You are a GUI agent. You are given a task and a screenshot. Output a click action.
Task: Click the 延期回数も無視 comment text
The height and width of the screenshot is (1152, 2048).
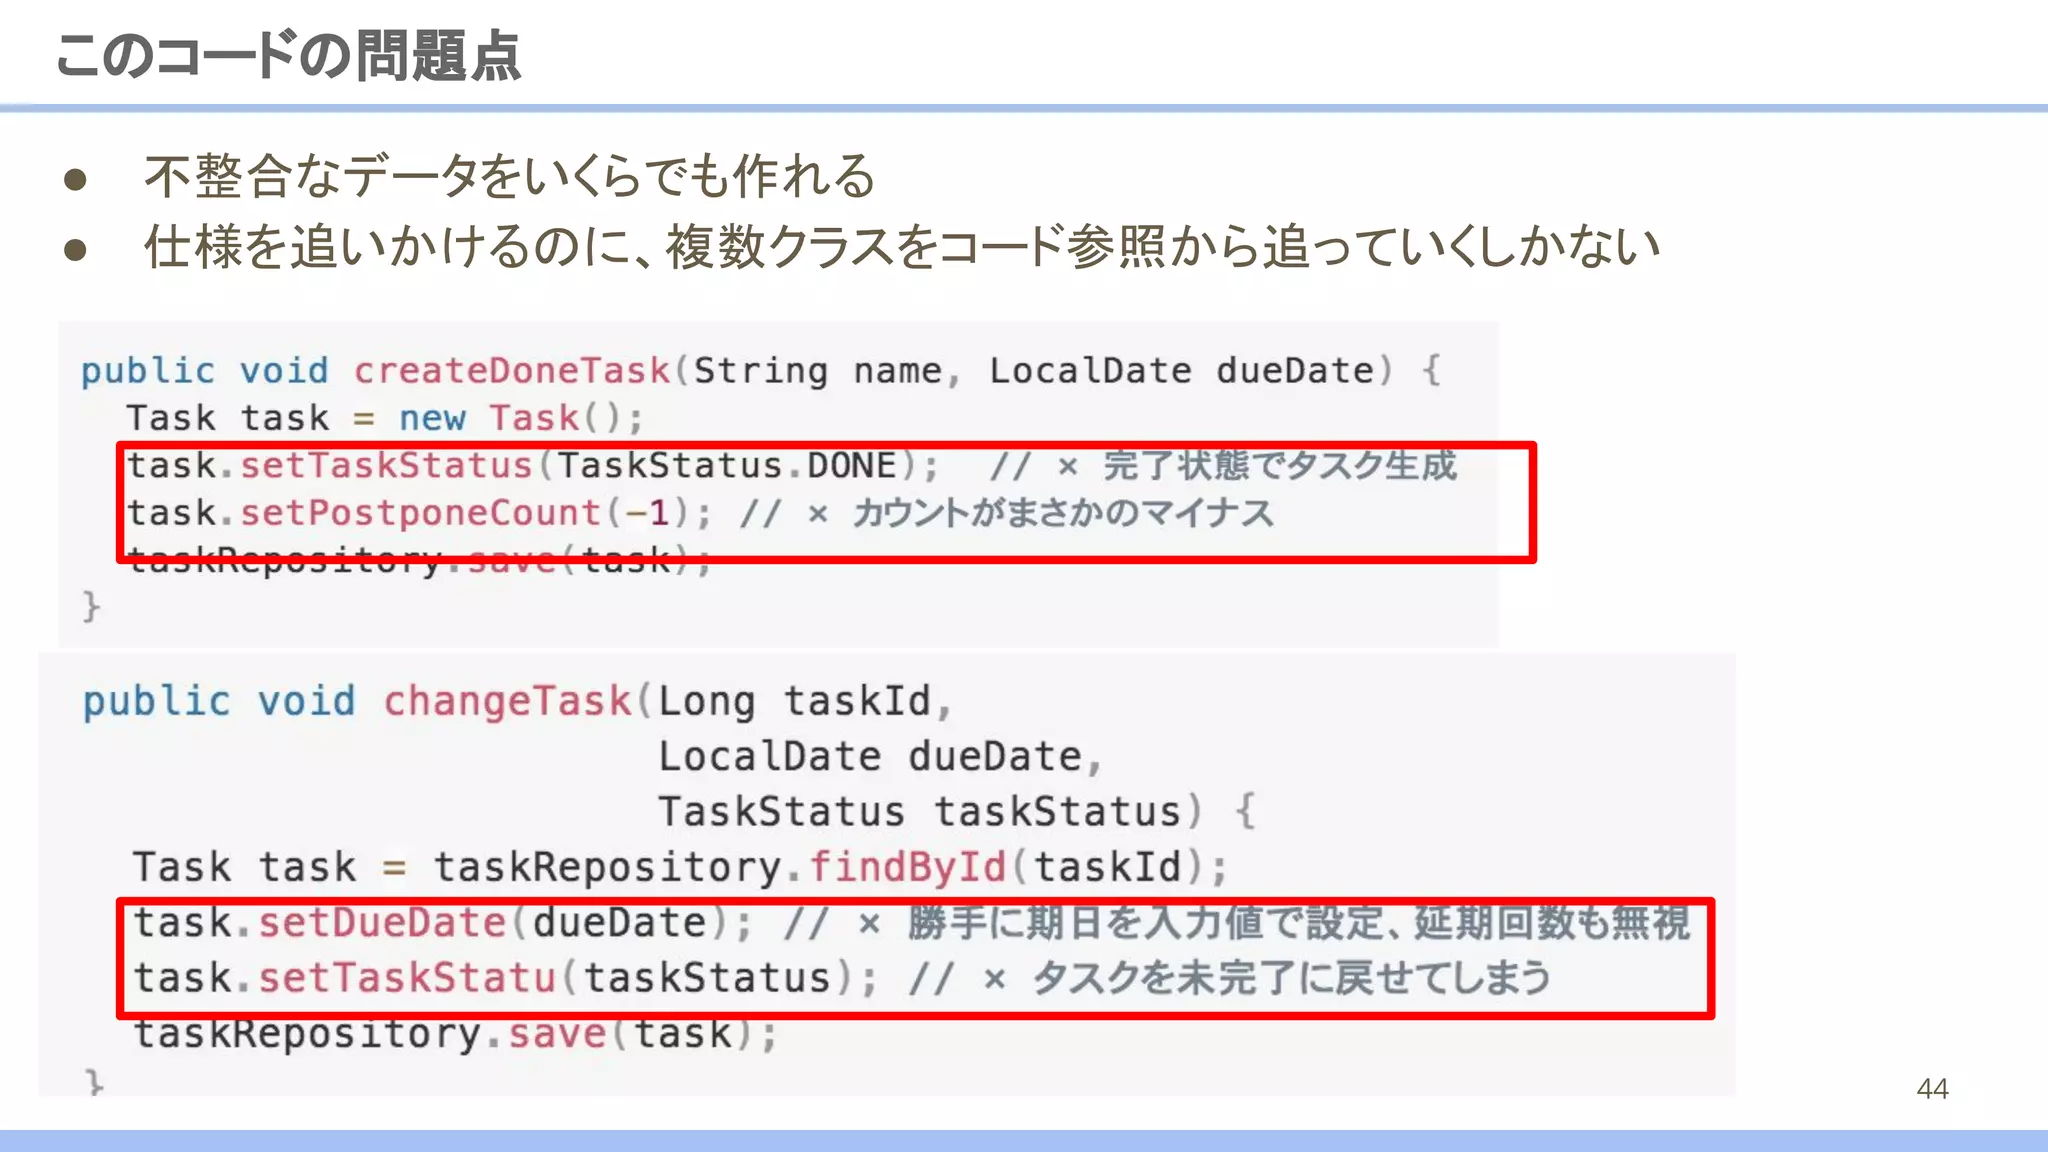[1552, 922]
